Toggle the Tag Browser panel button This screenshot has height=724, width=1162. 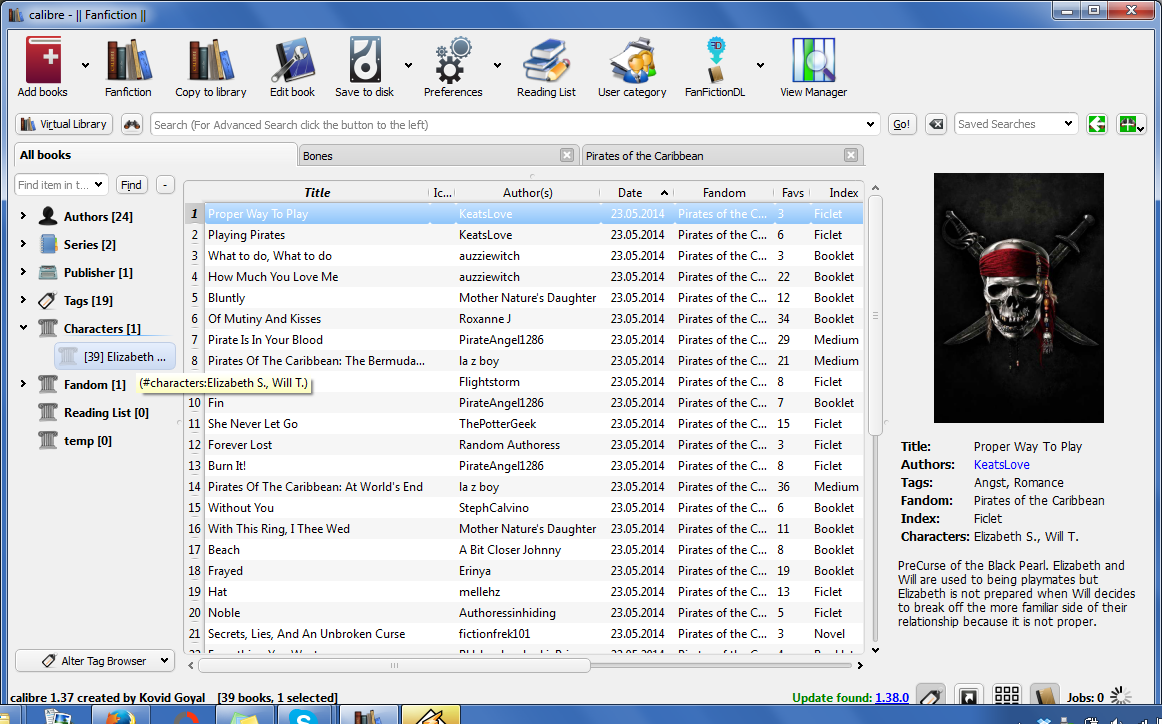tap(932, 697)
